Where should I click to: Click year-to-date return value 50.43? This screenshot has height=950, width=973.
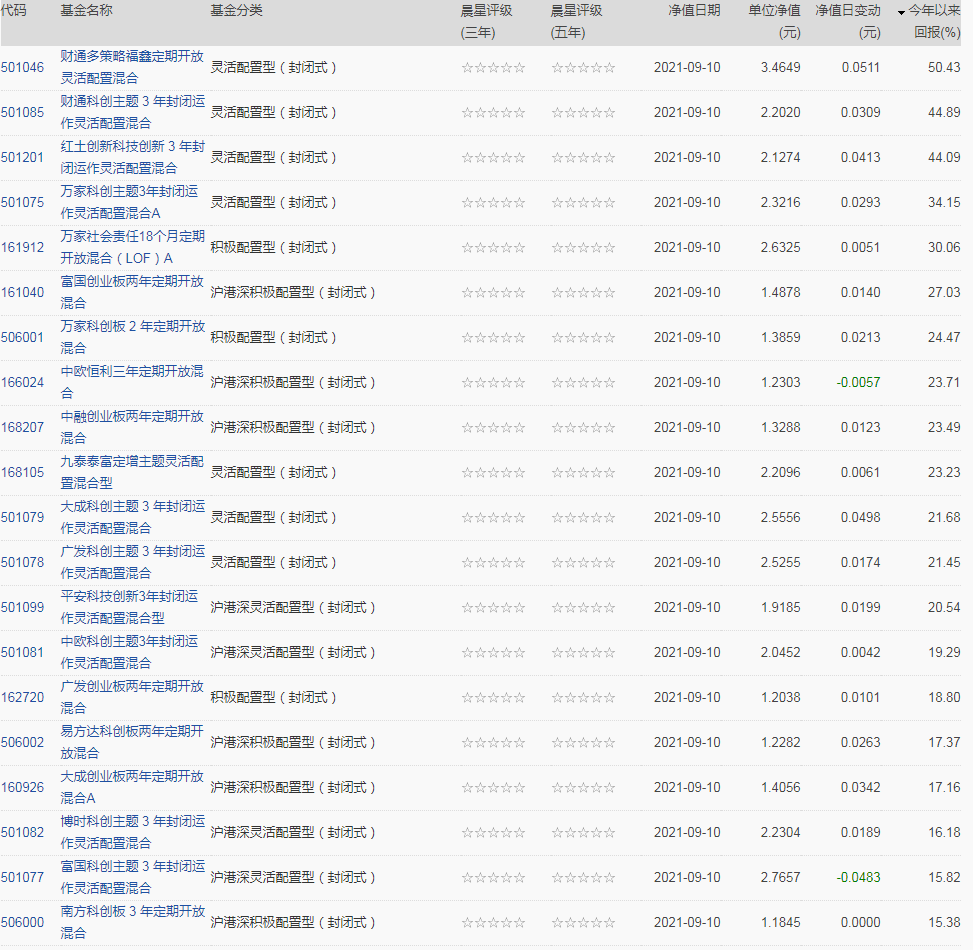tap(944, 67)
